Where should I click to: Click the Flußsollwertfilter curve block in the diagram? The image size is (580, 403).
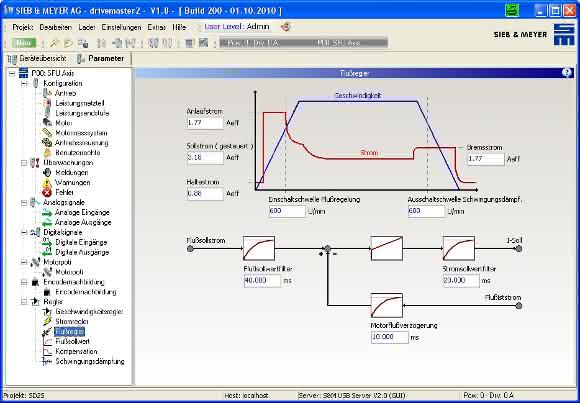click(259, 248)
